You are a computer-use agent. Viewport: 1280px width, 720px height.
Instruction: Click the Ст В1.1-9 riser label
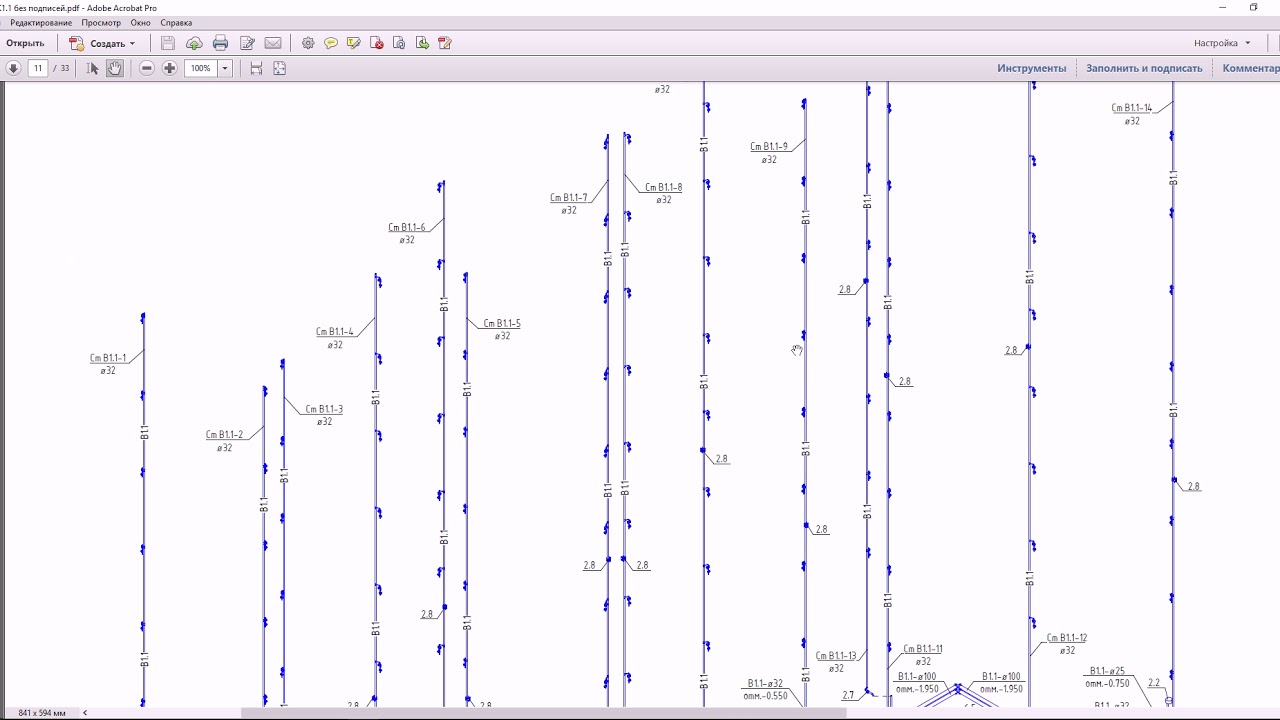click(769, 147)
